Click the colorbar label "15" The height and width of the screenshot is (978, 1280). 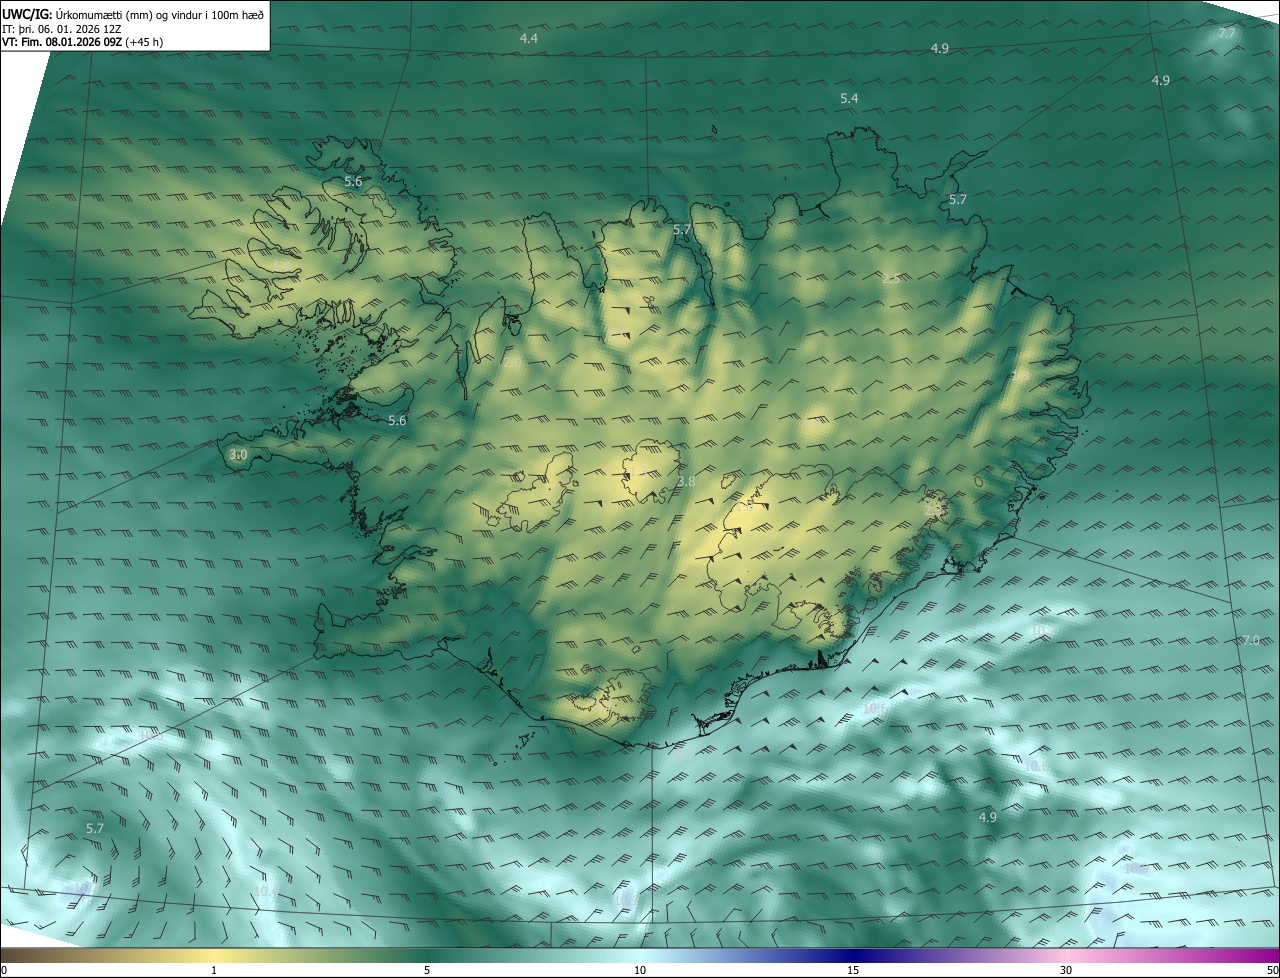853,970
